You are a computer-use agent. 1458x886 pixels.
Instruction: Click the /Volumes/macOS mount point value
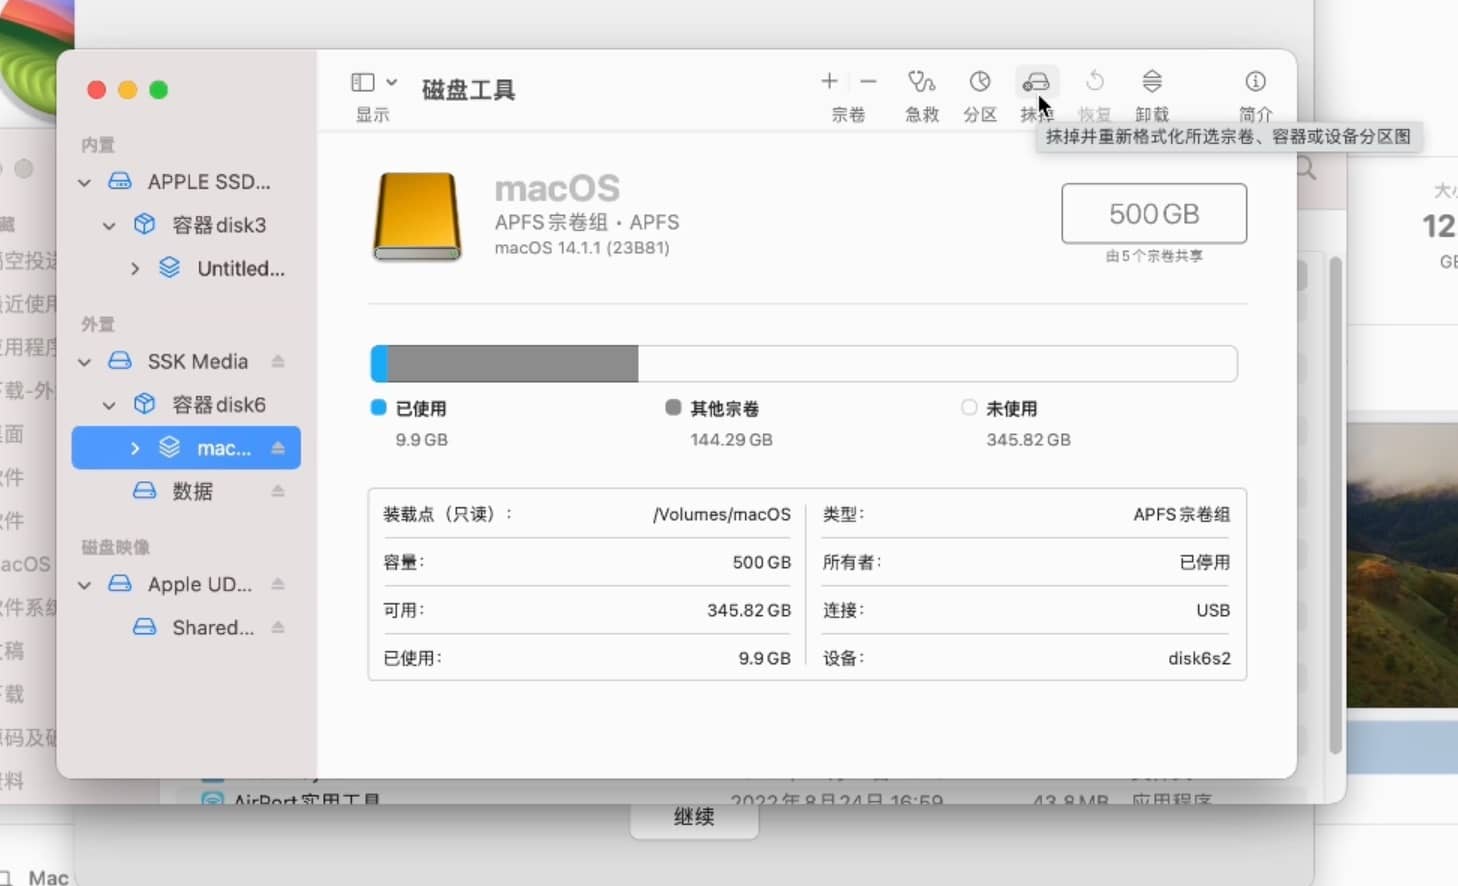(721, 514)
